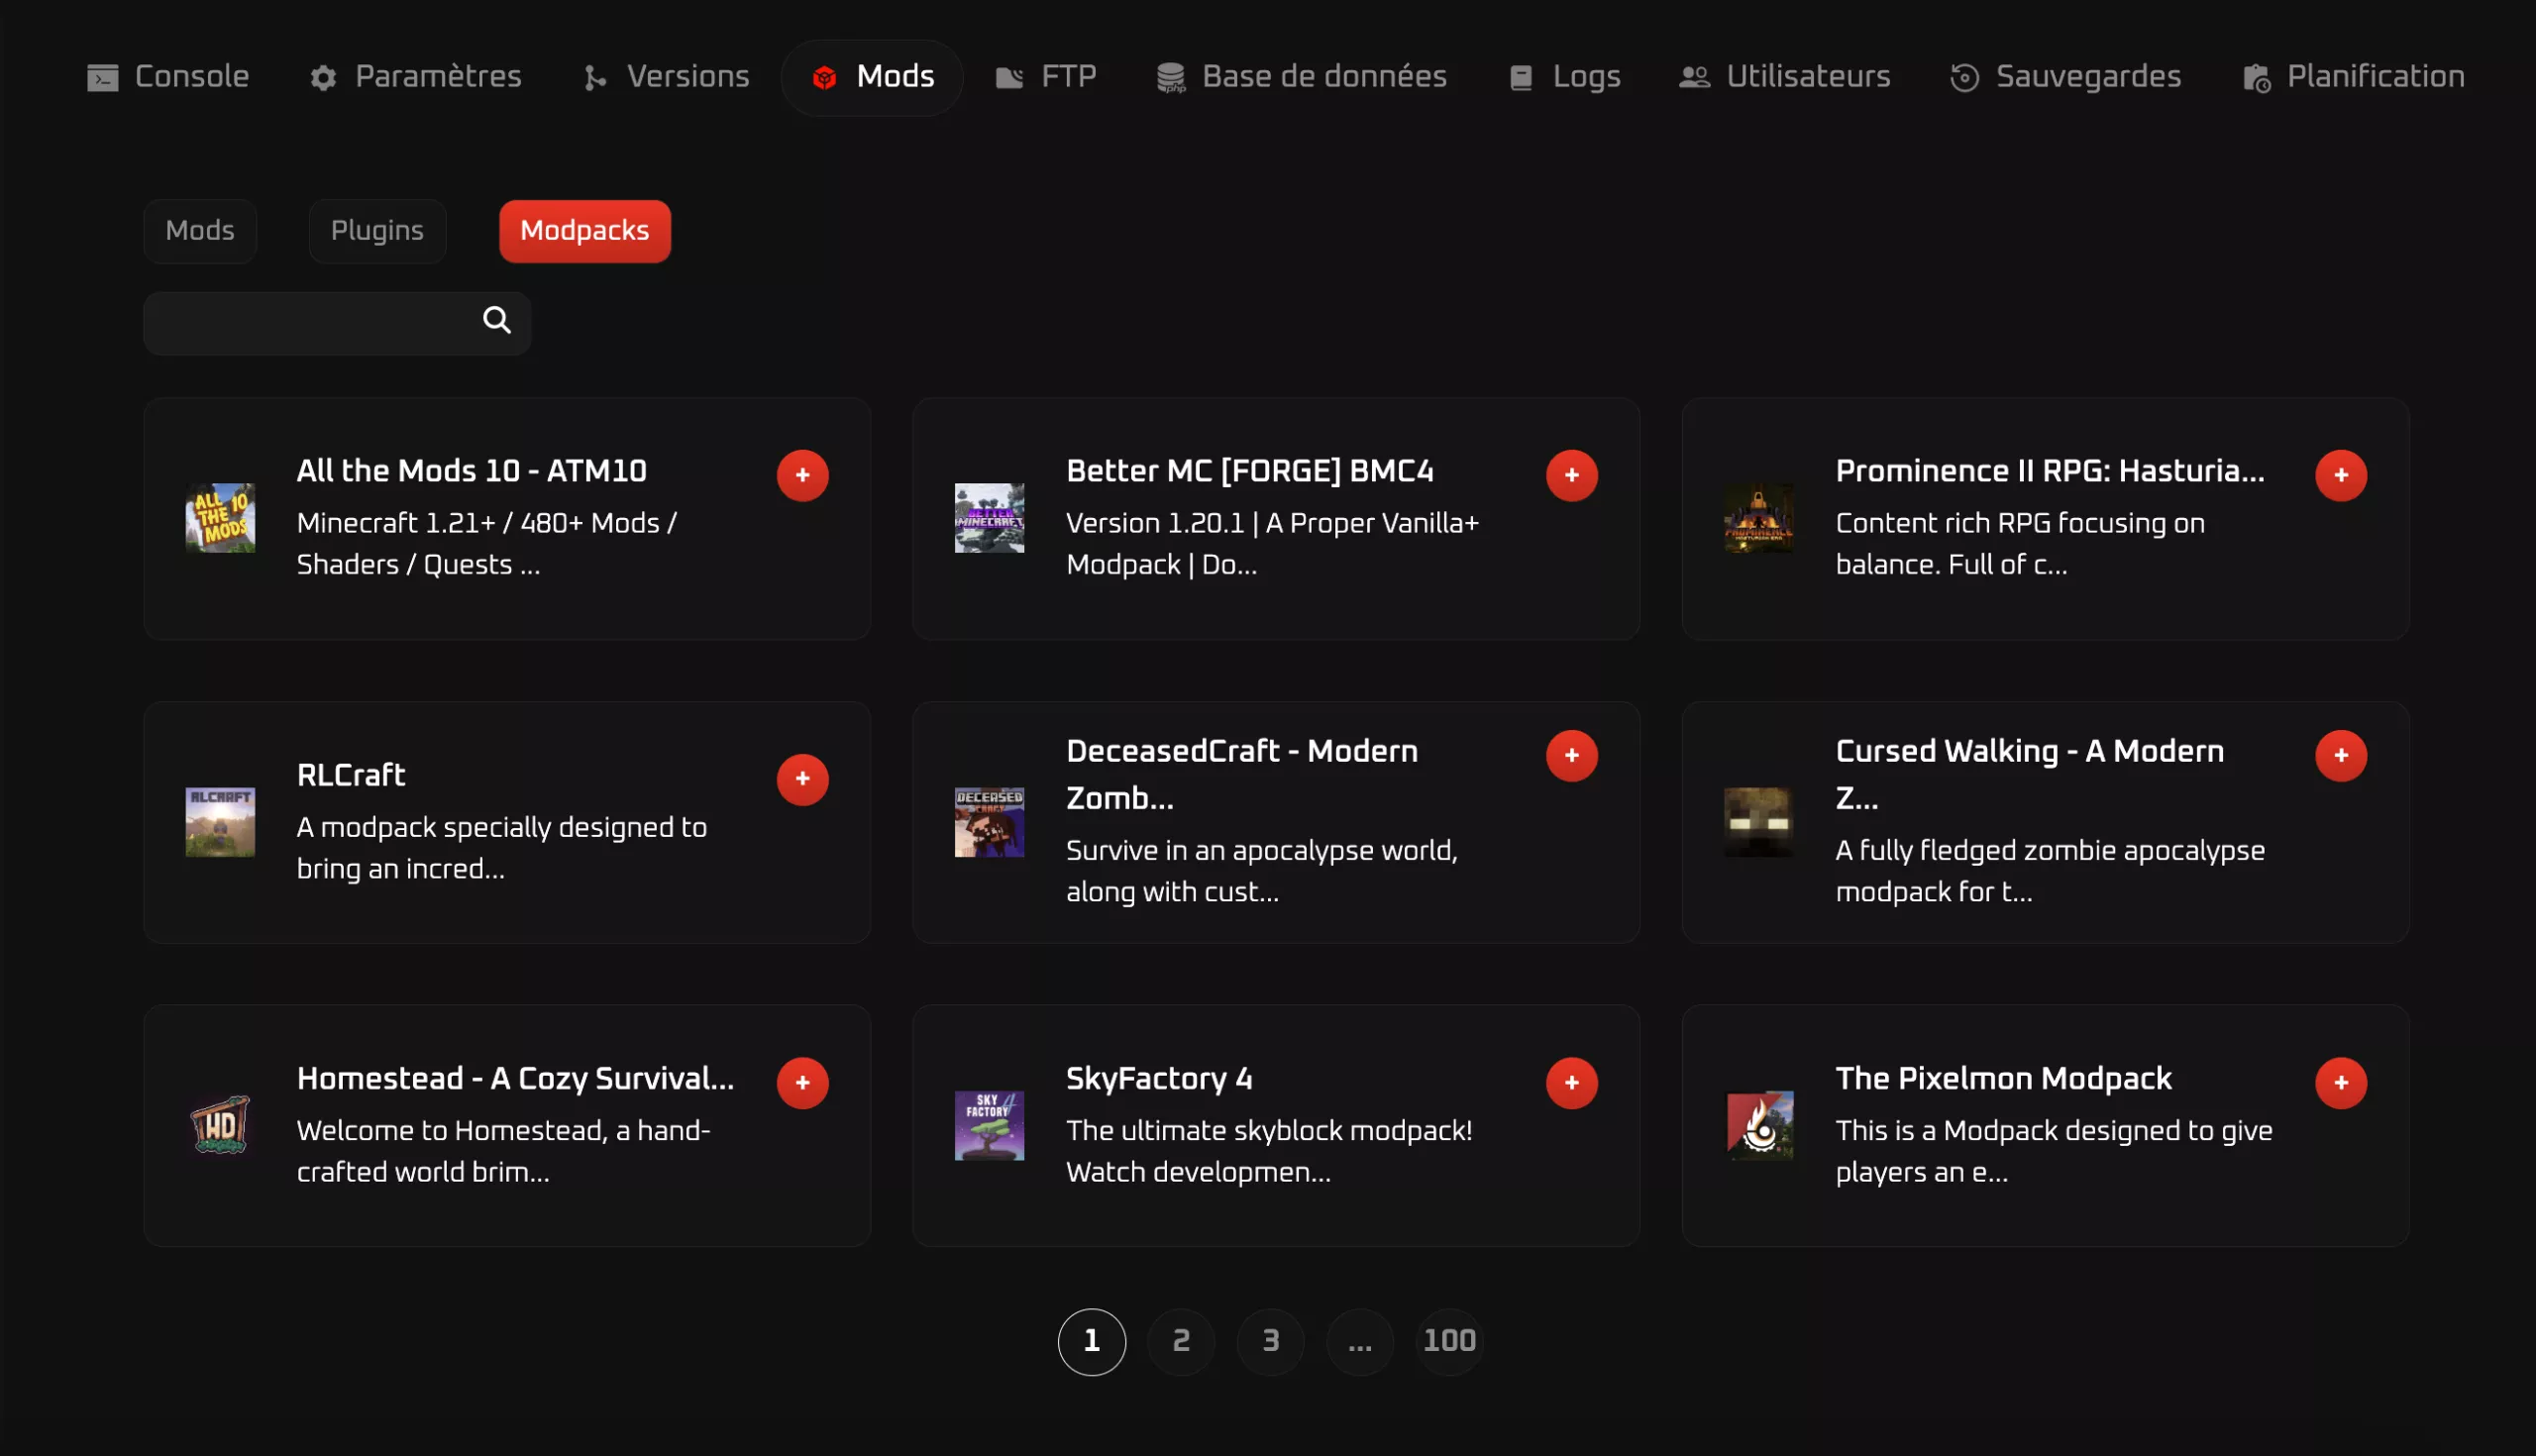
Task: Open the Prominence II RPG: Hasturia title
Action: 2050,471
